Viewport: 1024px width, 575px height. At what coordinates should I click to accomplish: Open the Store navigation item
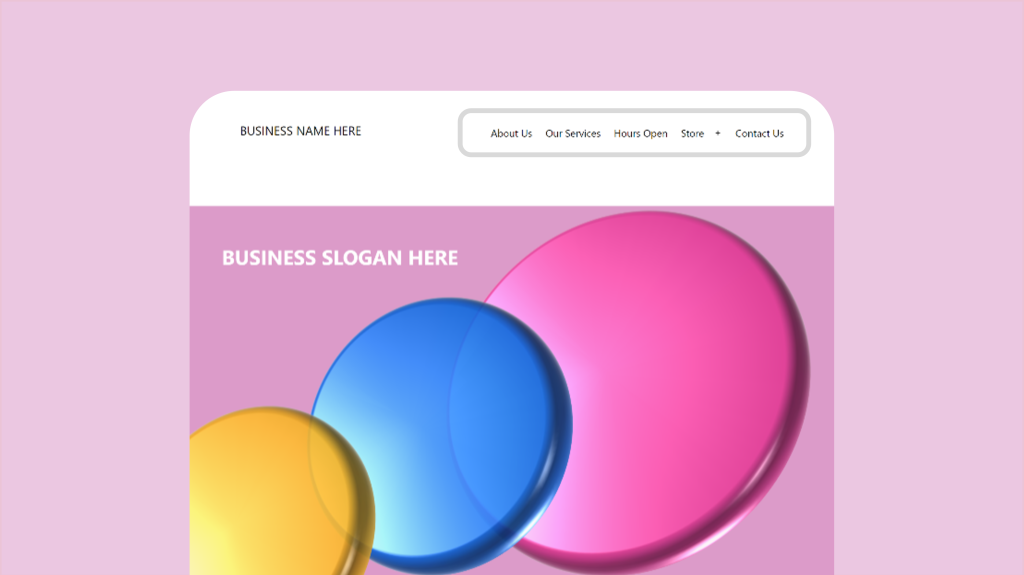[x=692, y=133]
